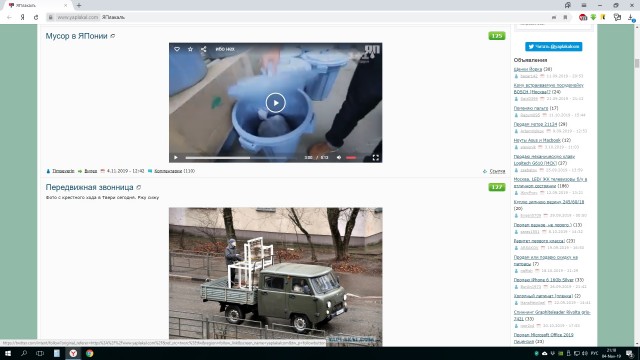This screenshot has height=360, width=640.
Task: Open Yandex Browser from the taskbar
Action: point(73,353)
